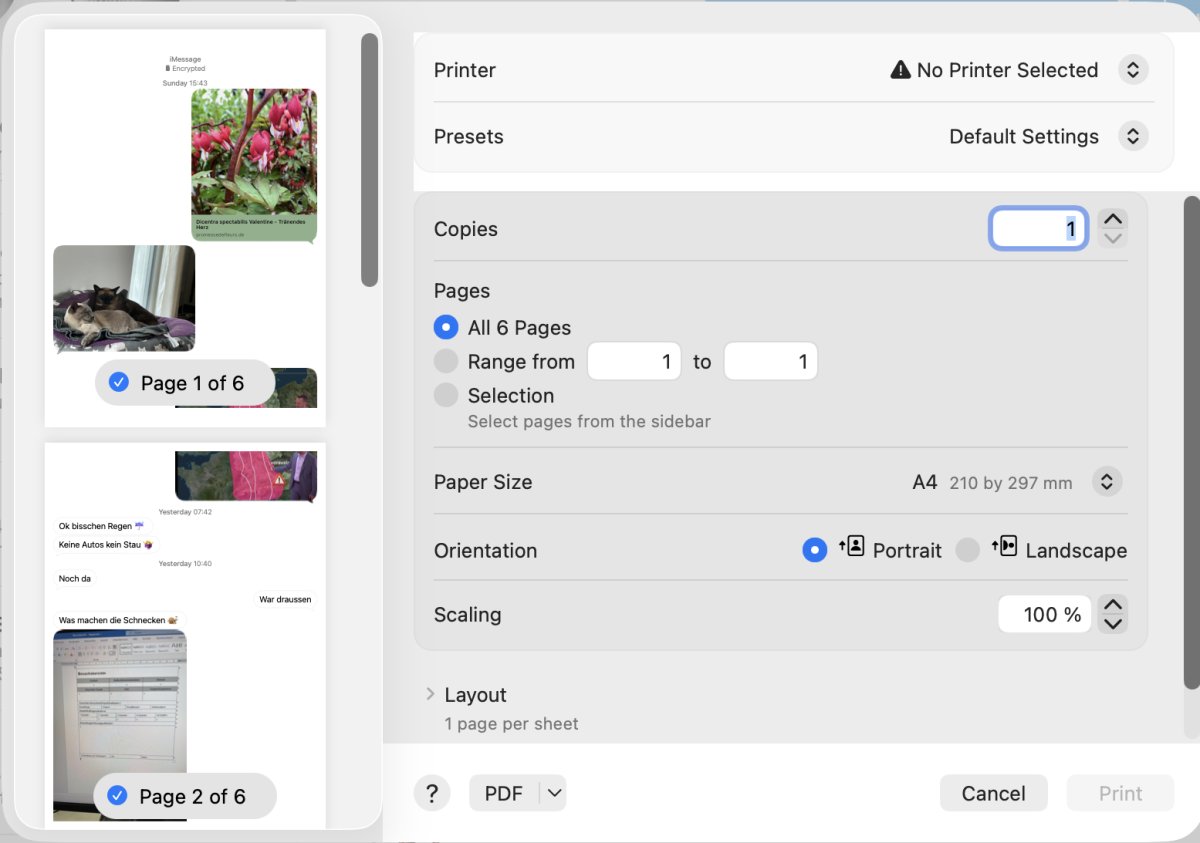Image resolution: width=1200 pixels, height=843 pixels.
Task: Cancel the print dialog
Action: coord(994,793)
